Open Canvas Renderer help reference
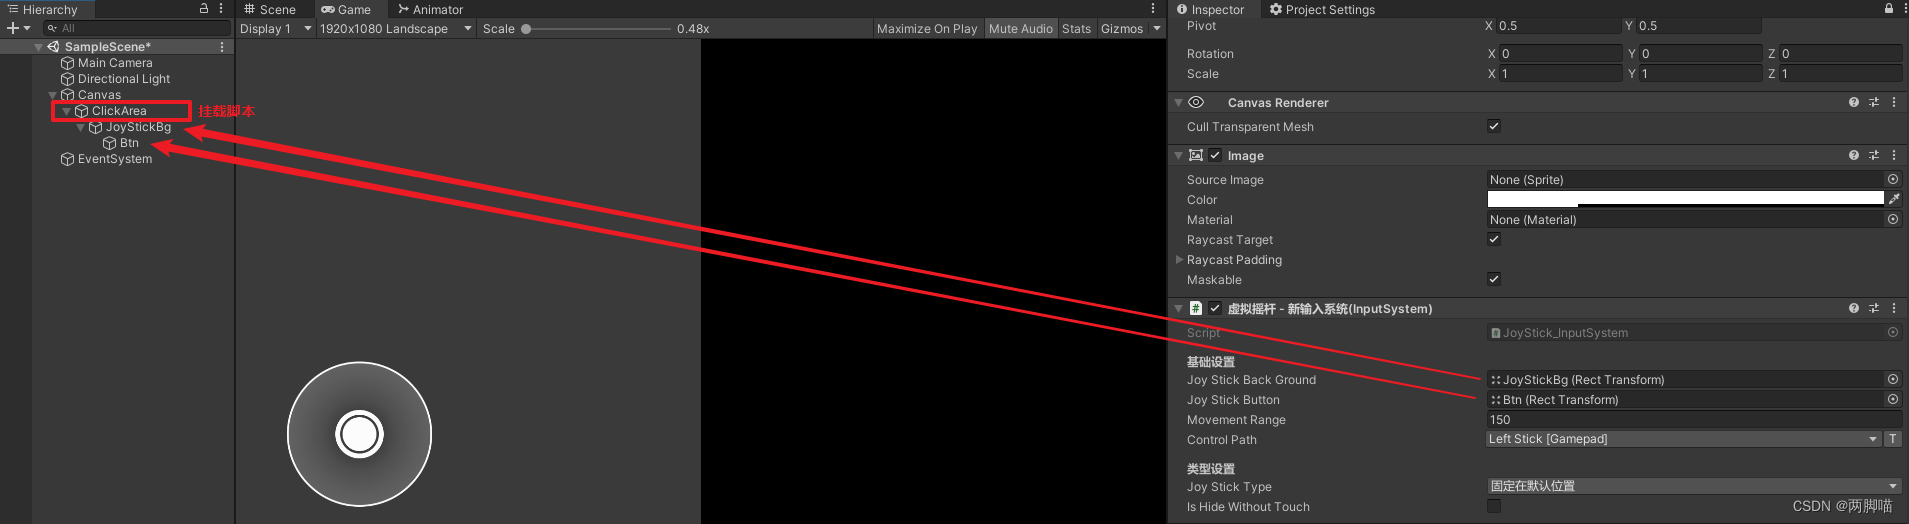This screenshot has width=1909, height=524. click(1854, 102)
